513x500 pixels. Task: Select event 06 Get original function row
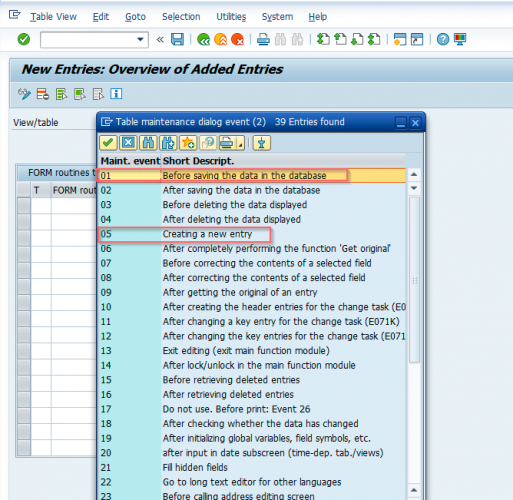tap(252, 248)
